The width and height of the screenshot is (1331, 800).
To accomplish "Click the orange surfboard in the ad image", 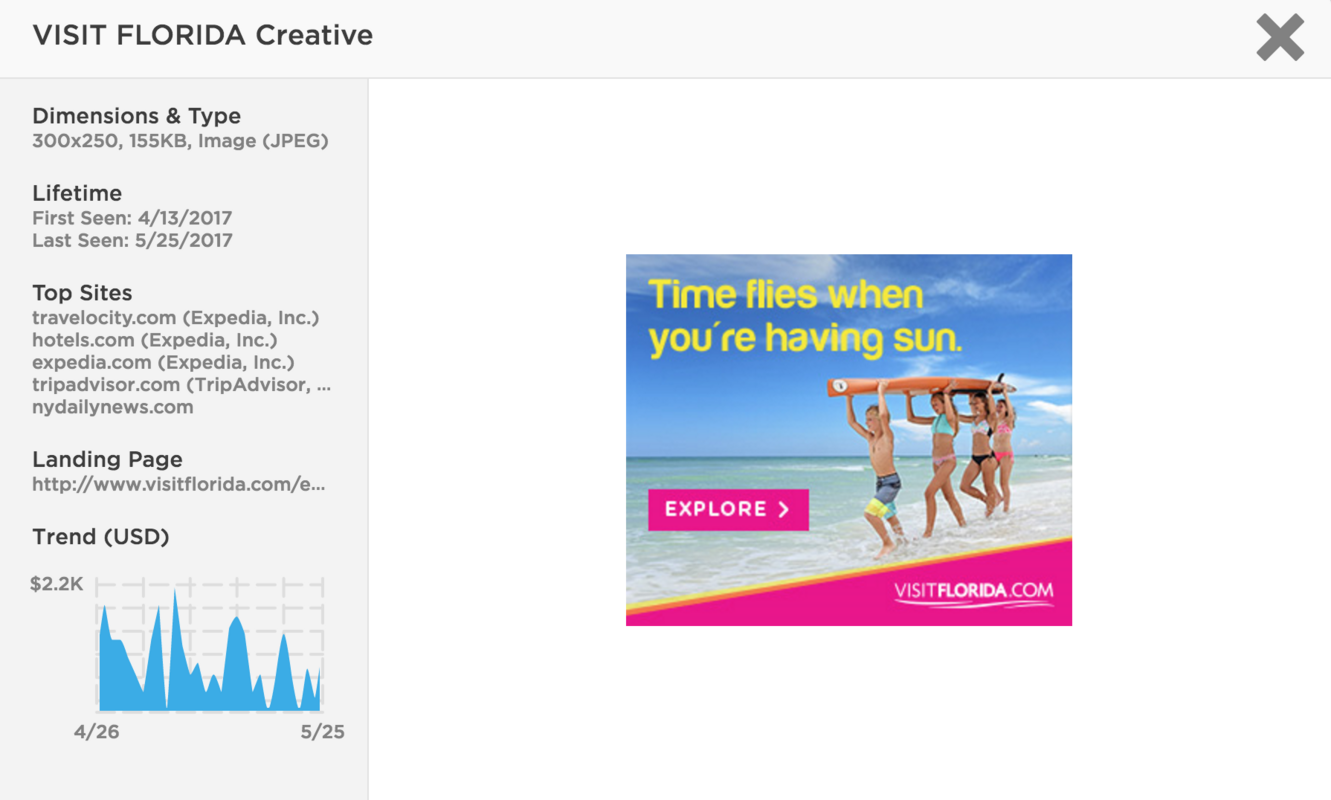I will (x=920, y=385).
